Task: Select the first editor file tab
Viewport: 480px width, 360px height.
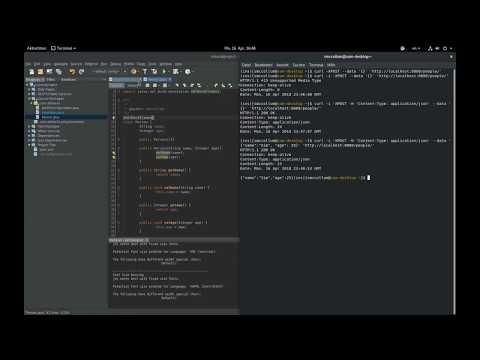Action: click(125, 80)
